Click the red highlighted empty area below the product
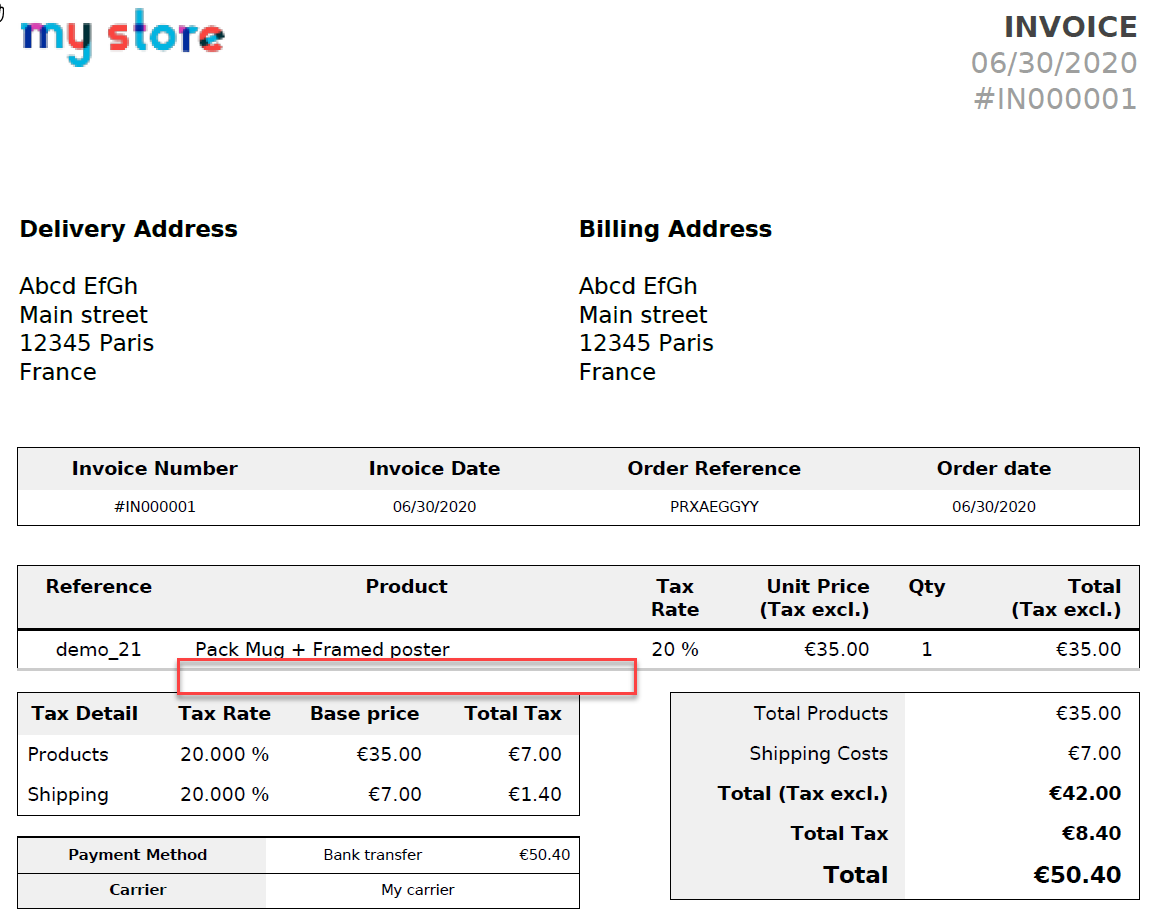 (x=406, y=677)
